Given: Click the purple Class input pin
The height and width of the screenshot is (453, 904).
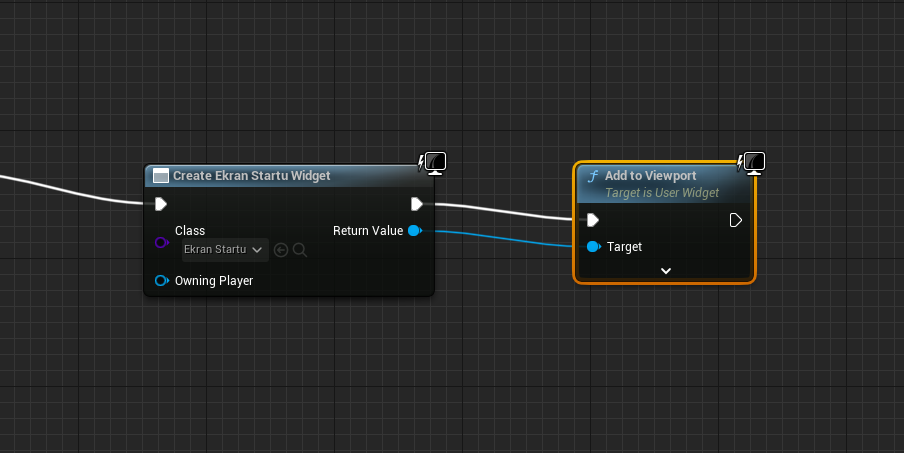Looking at the screenshot, I should pos(161,242).
